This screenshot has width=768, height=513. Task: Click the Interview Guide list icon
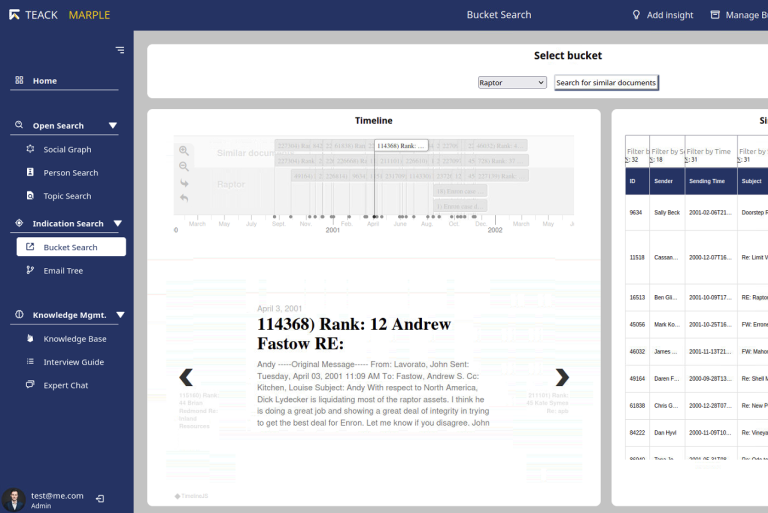[x=30, y=361]
